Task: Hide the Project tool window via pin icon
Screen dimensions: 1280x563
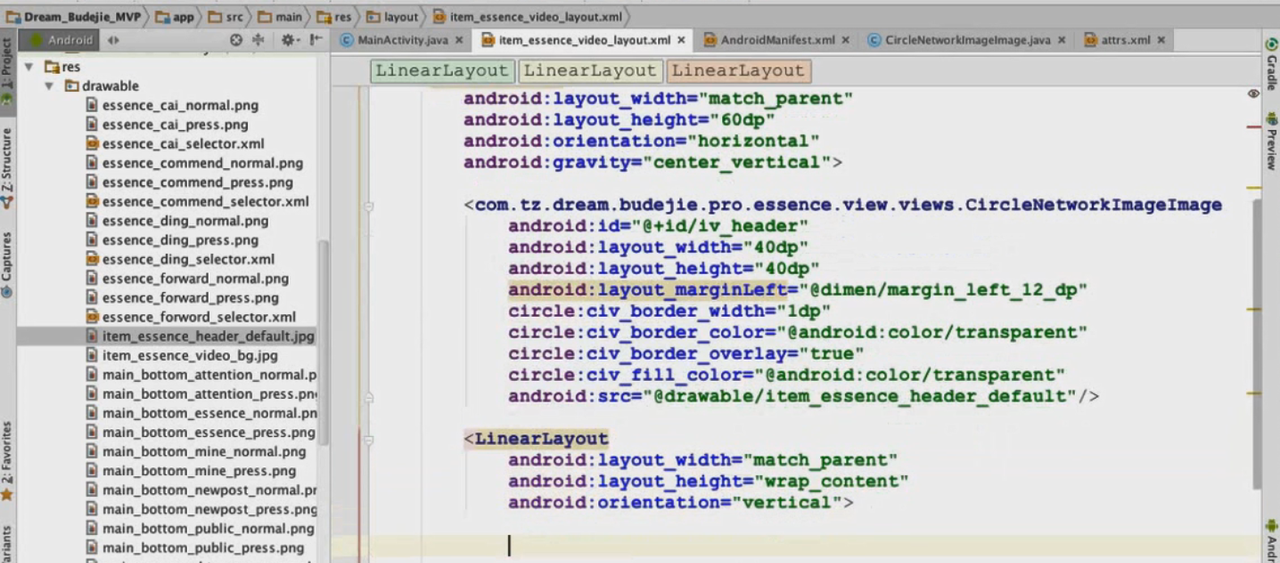Action: [x=316, y=40]
